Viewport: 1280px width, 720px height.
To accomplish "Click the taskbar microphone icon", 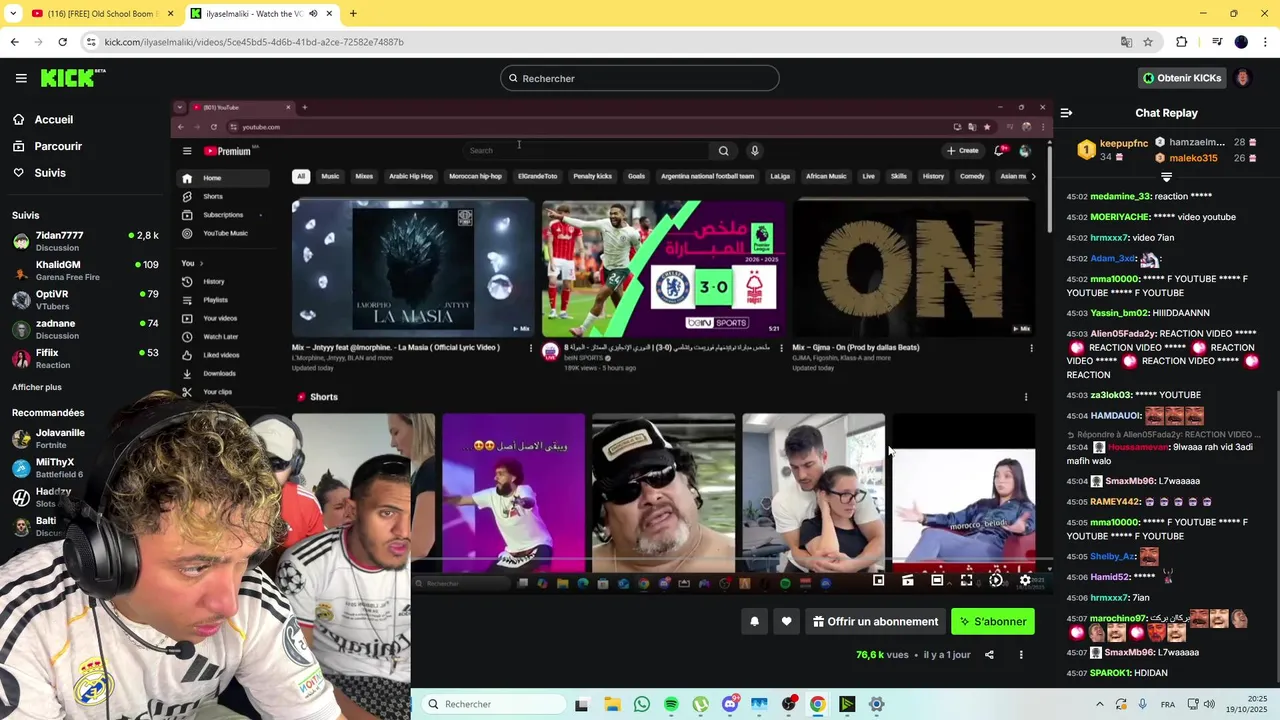I will tap(1142, 704).
